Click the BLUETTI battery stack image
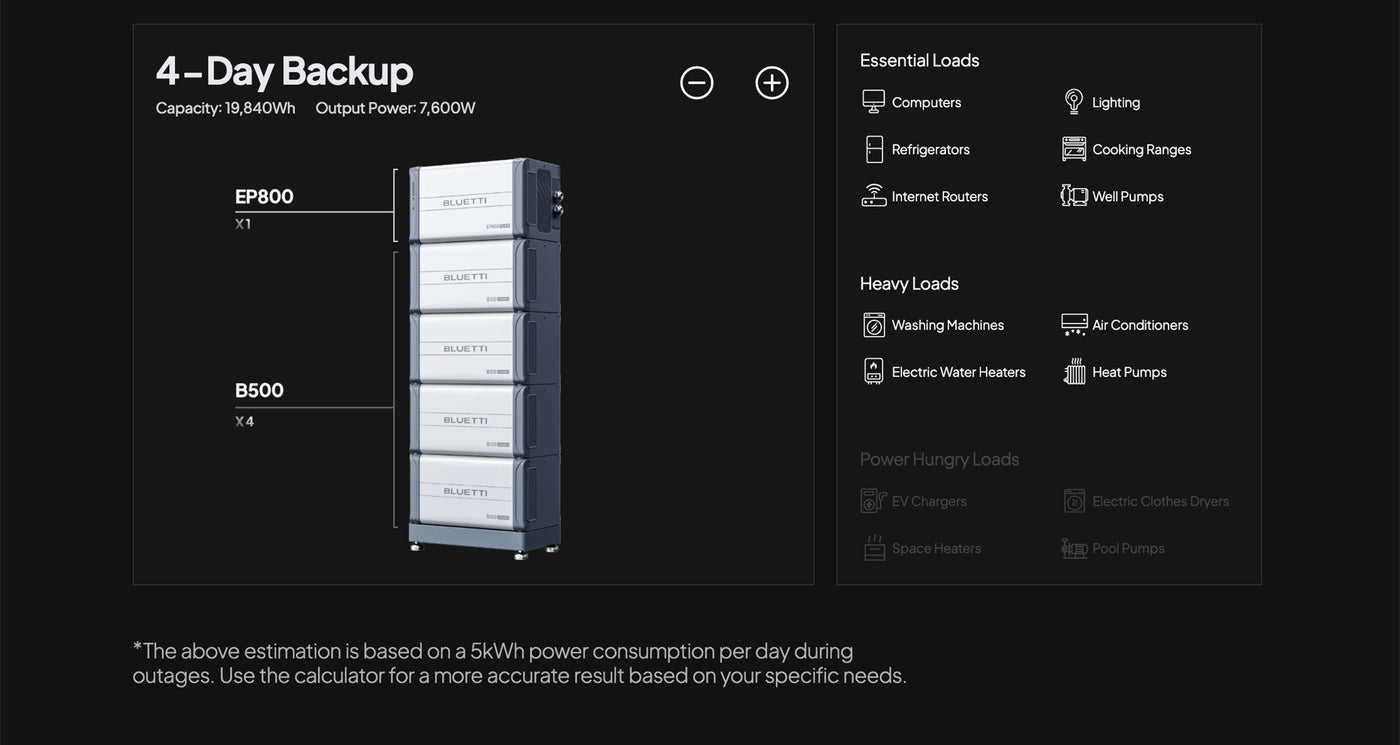Image resolution: width=1400 pixels, height=745 pixels. point(485,355)
